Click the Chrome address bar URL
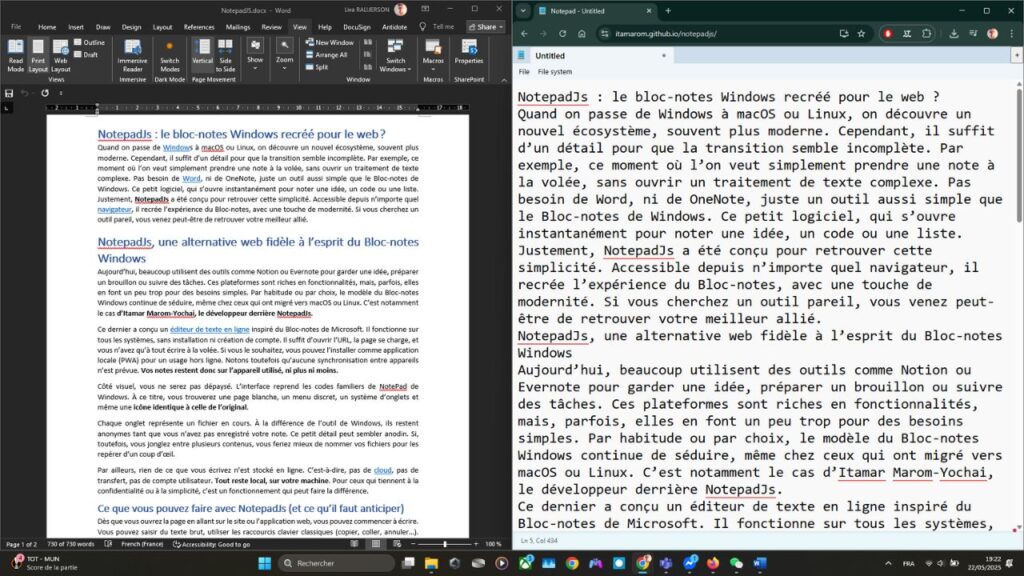1024x576 pixels. point(665,34)
